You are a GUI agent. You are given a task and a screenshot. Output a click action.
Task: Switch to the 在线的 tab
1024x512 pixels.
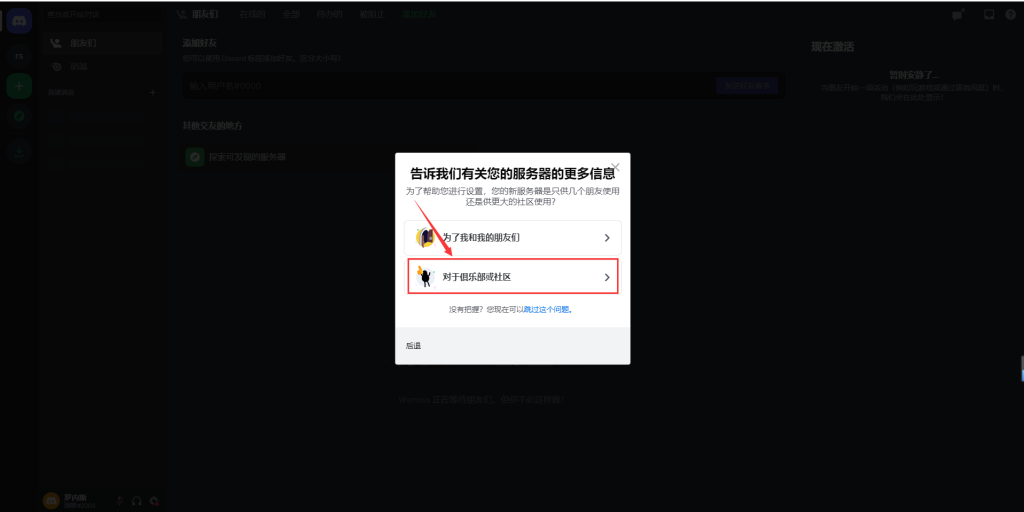tap(252, 15)
